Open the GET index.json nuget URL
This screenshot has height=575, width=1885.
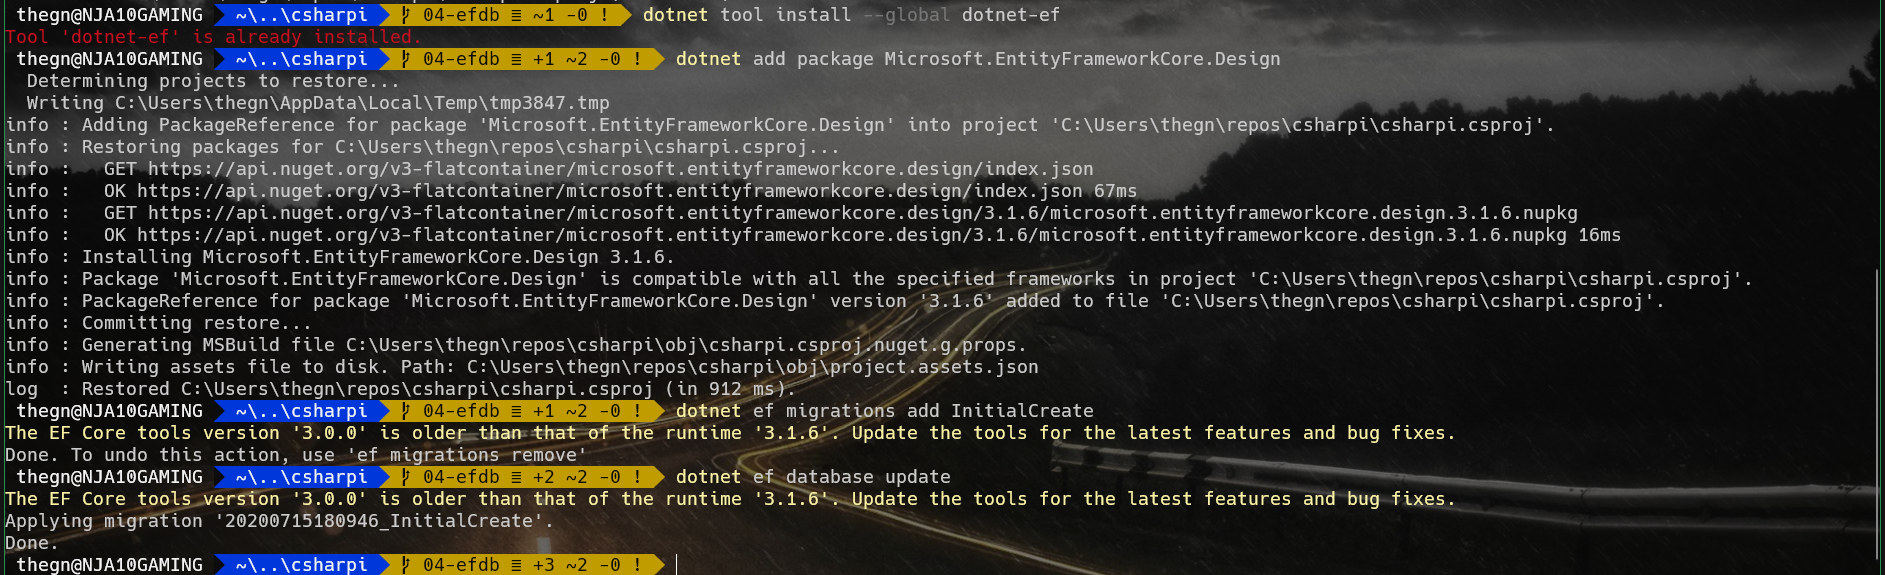pyautogui.click(x=620, y=169)
